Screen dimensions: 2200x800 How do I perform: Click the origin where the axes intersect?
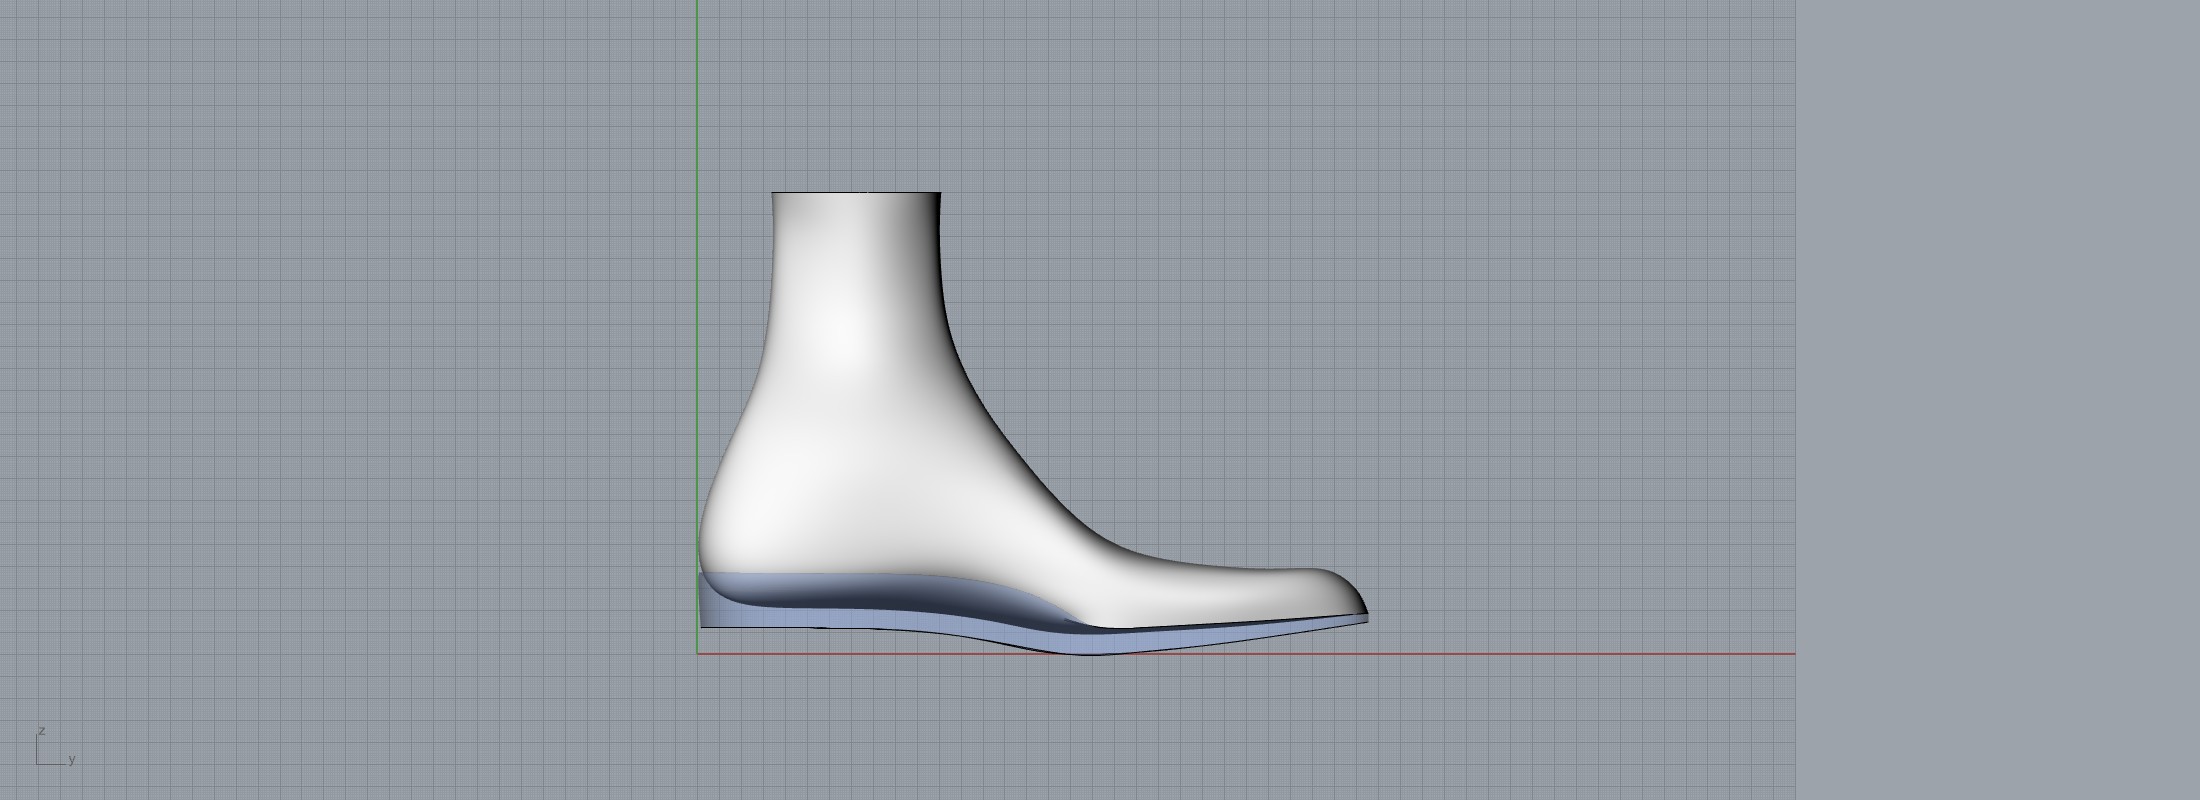coord(697,654)
